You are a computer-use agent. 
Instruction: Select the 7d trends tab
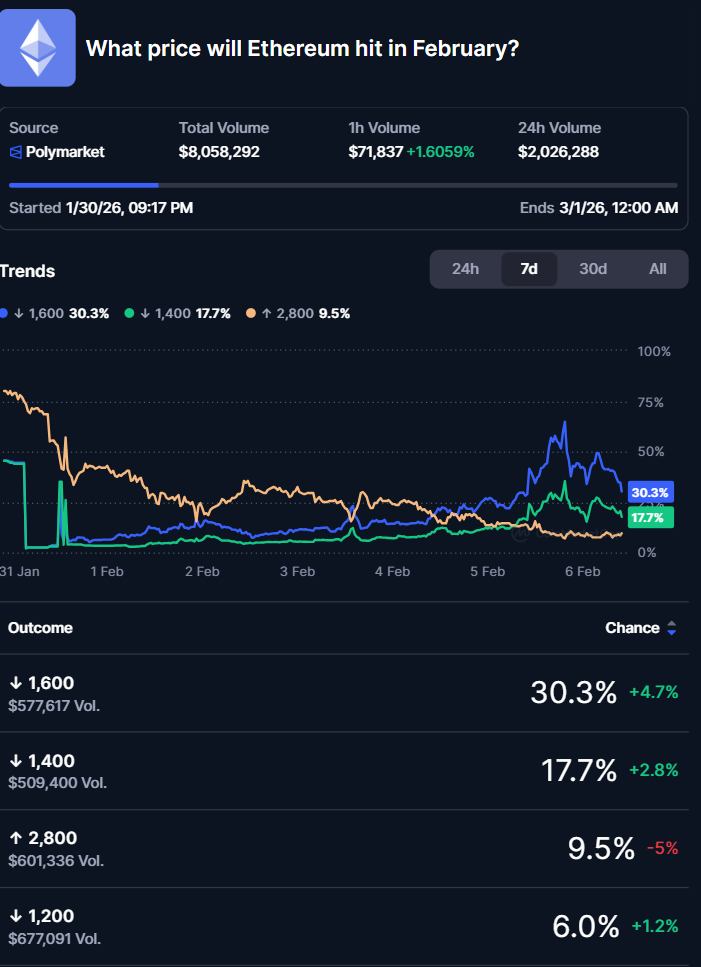point(529,269)
